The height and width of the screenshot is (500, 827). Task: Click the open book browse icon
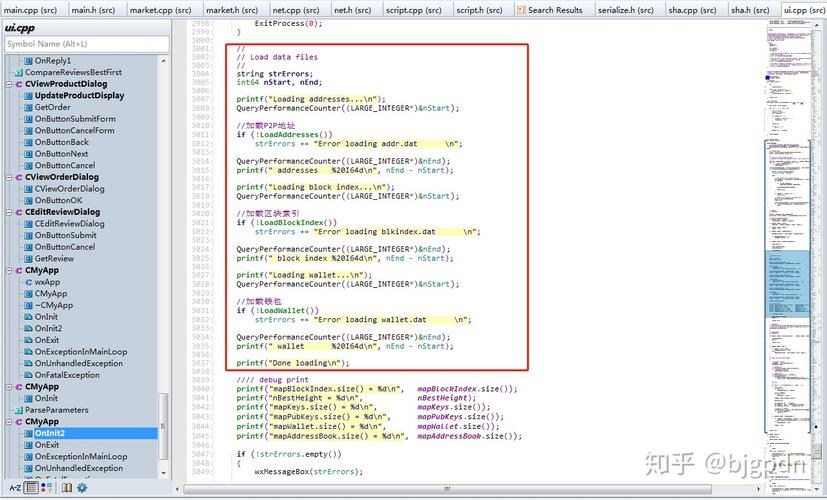click(66, 488)
